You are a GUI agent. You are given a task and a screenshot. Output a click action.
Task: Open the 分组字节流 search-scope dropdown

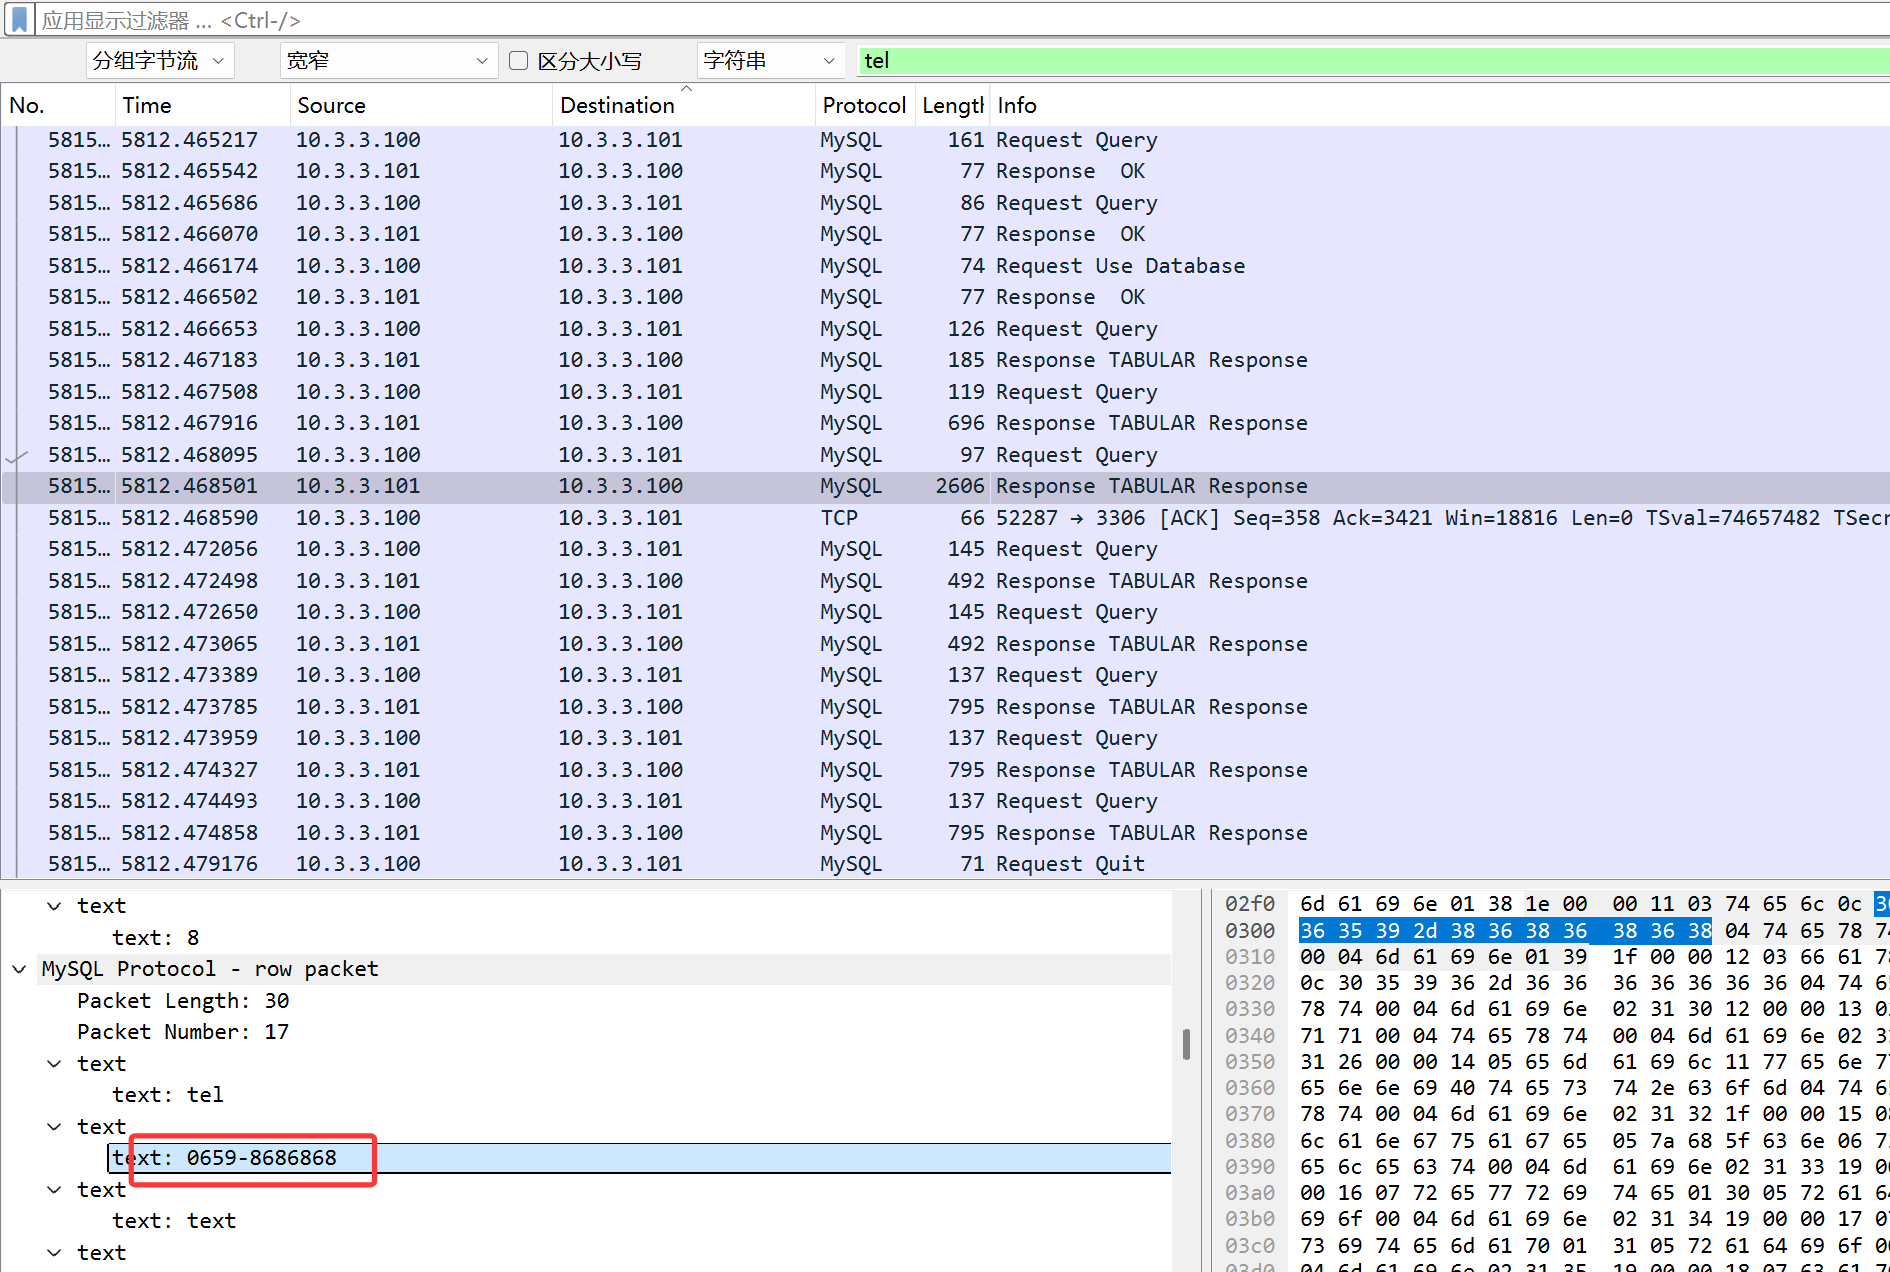[x=160, y=61]
